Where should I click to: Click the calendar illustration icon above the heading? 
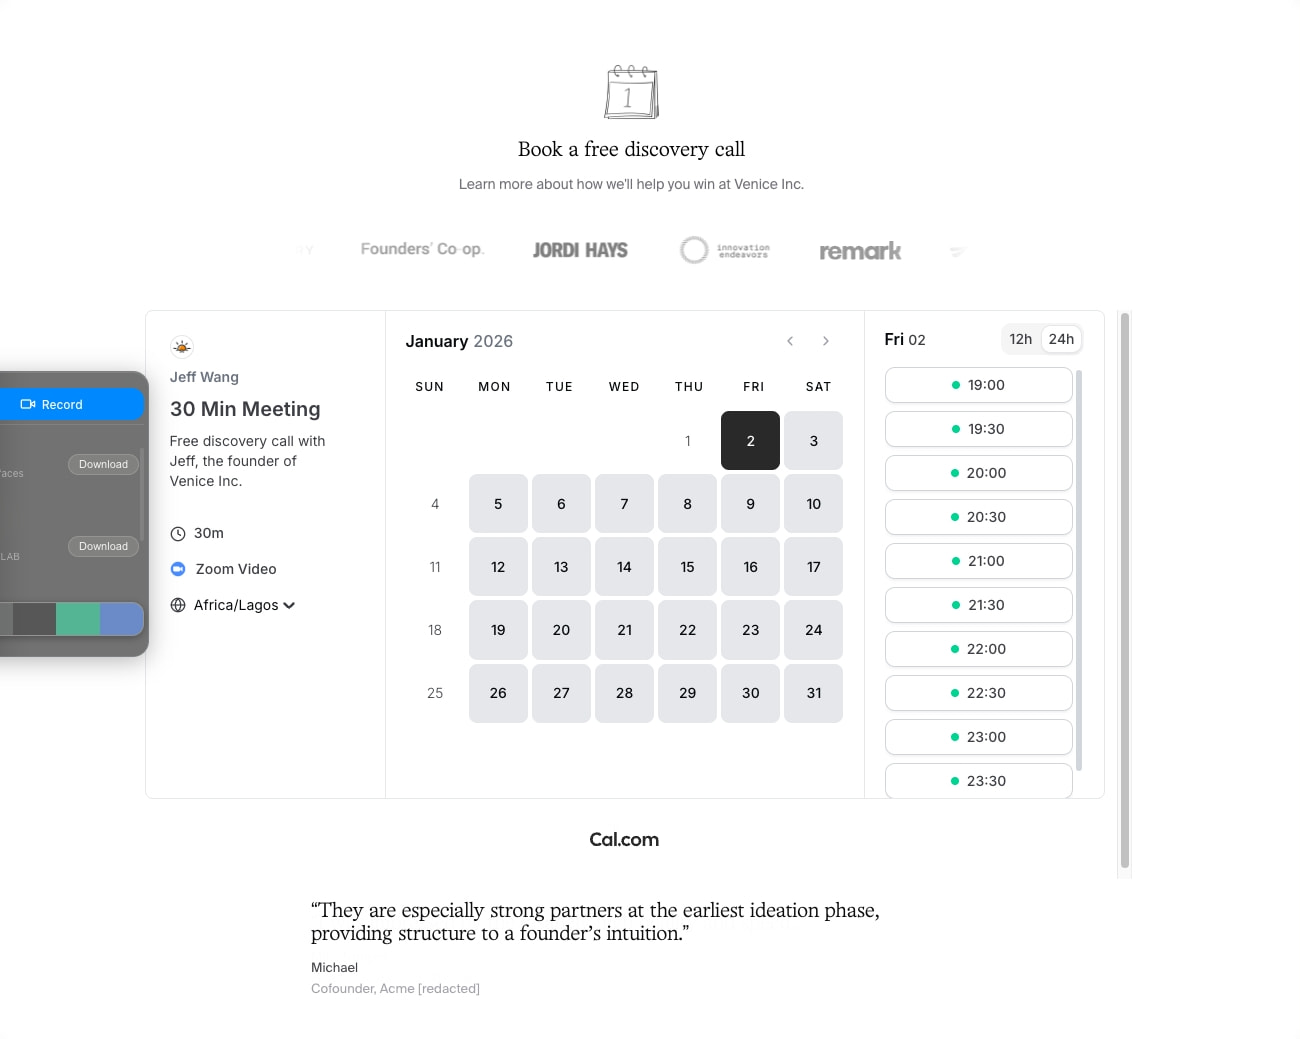pos(631,92)
